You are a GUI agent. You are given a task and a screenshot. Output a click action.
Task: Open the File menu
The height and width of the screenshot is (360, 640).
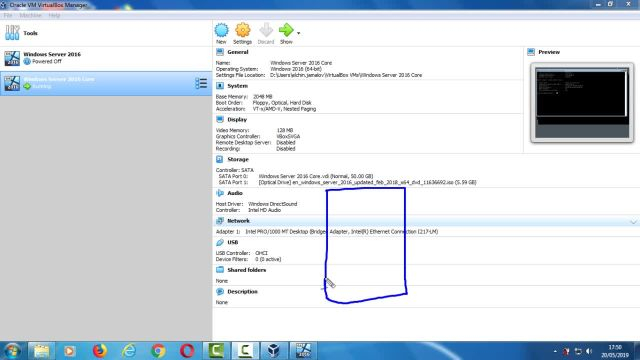point(8,16)
